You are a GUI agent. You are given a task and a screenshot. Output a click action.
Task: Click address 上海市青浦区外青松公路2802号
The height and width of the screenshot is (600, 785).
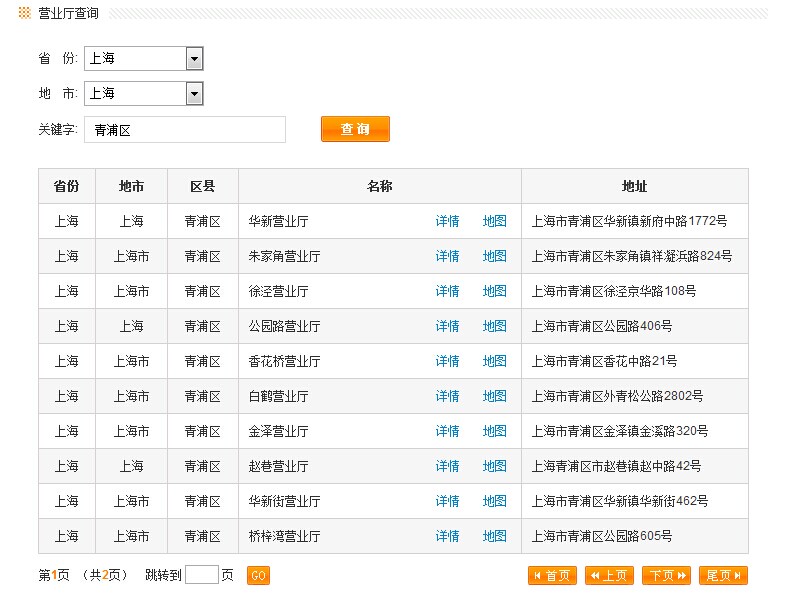pyautogui.click(x=617, y=396)
